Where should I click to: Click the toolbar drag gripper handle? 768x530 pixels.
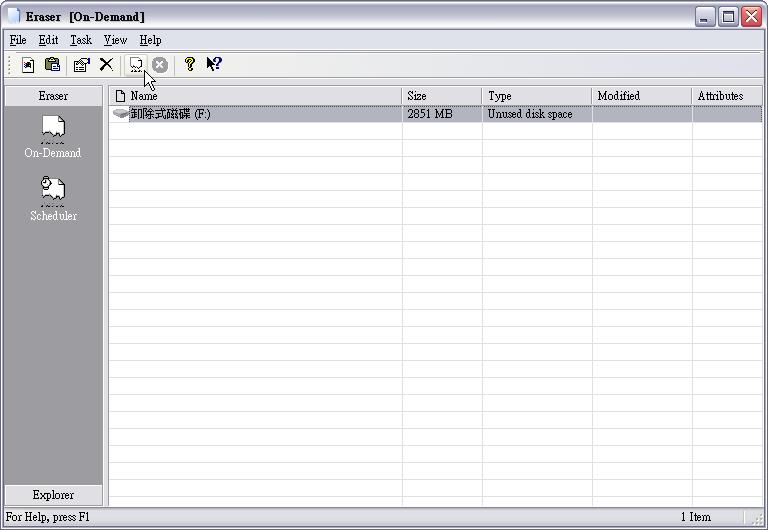coord(9,65)
